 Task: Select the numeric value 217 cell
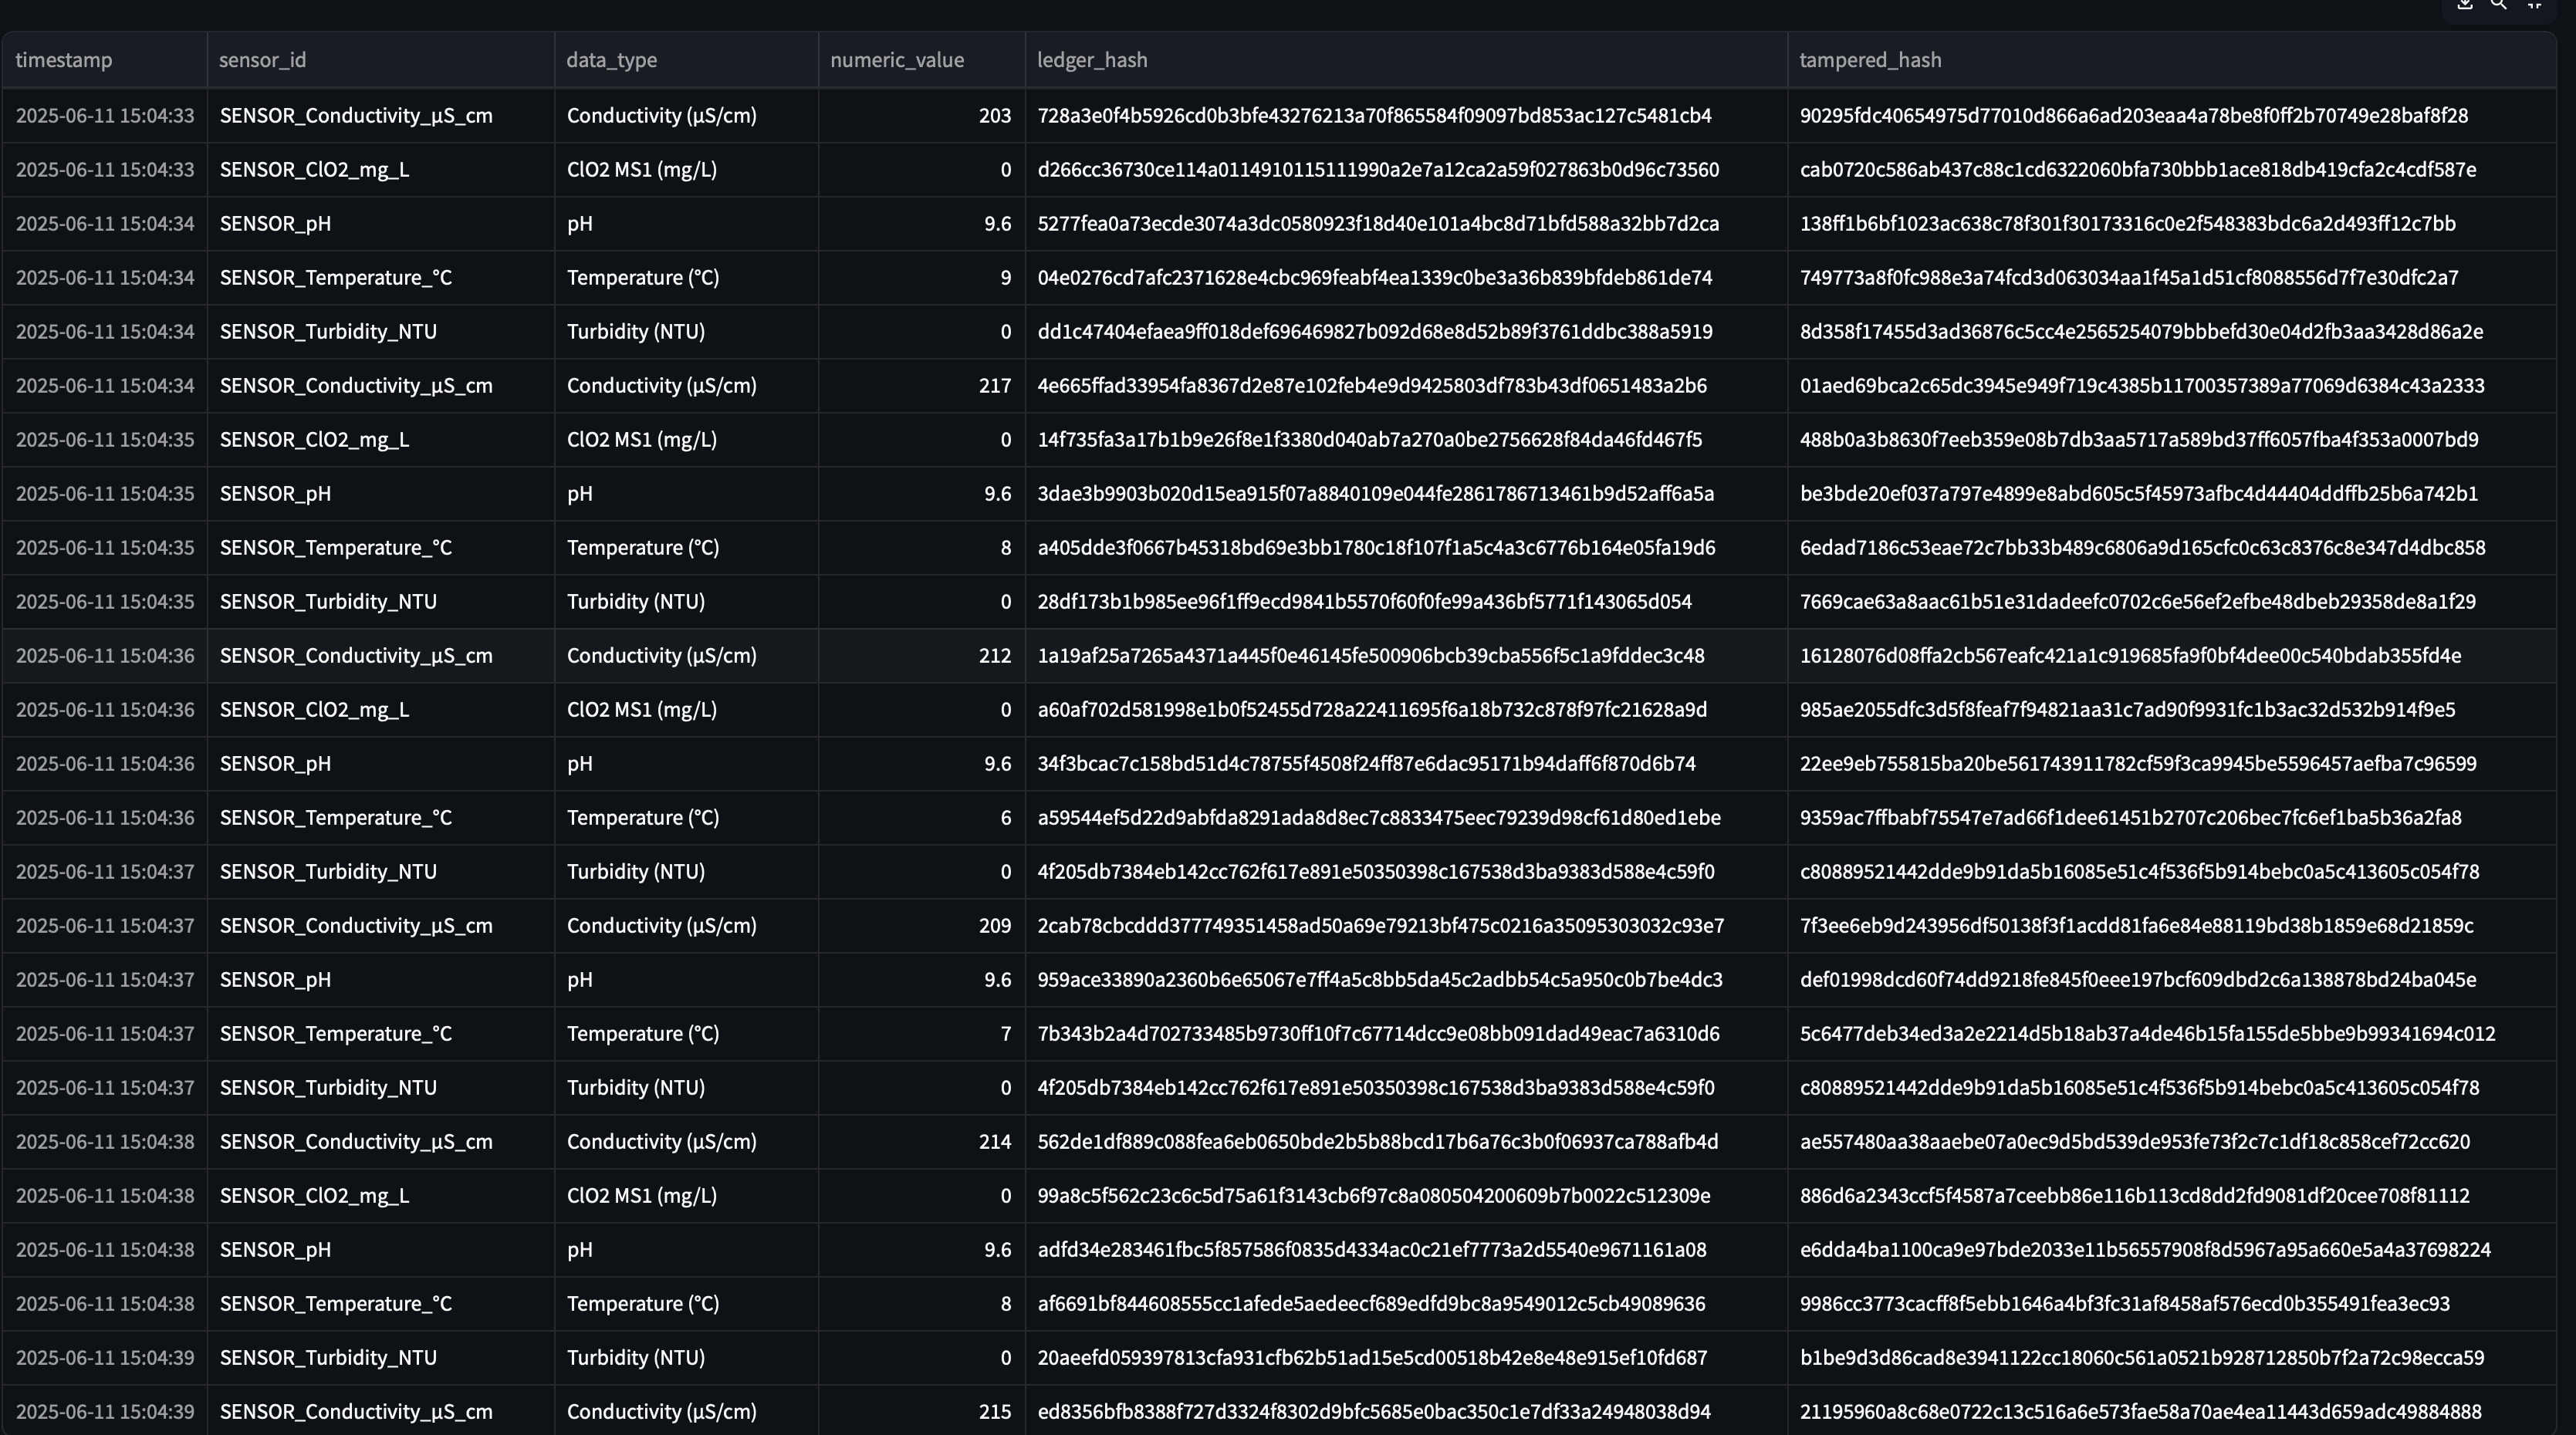click(x=921, y=385)
